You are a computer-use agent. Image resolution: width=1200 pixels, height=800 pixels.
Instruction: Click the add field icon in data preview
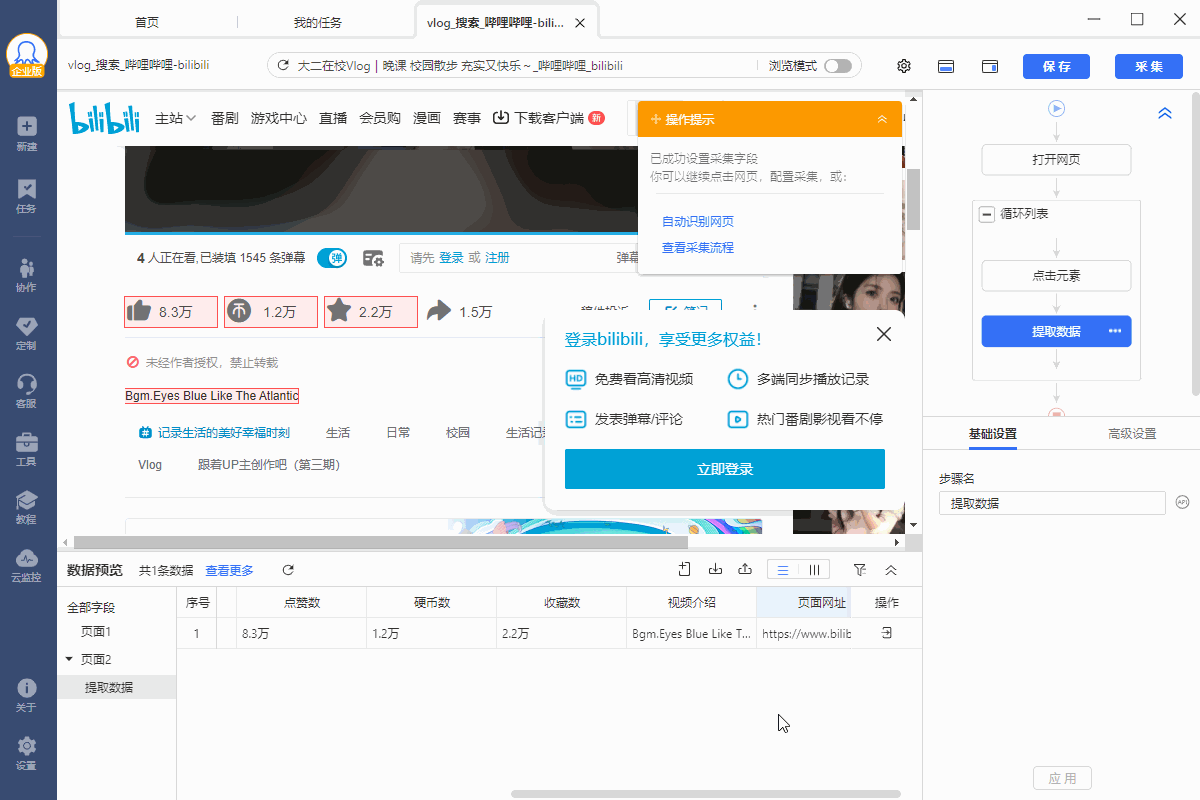coord(685,569)
